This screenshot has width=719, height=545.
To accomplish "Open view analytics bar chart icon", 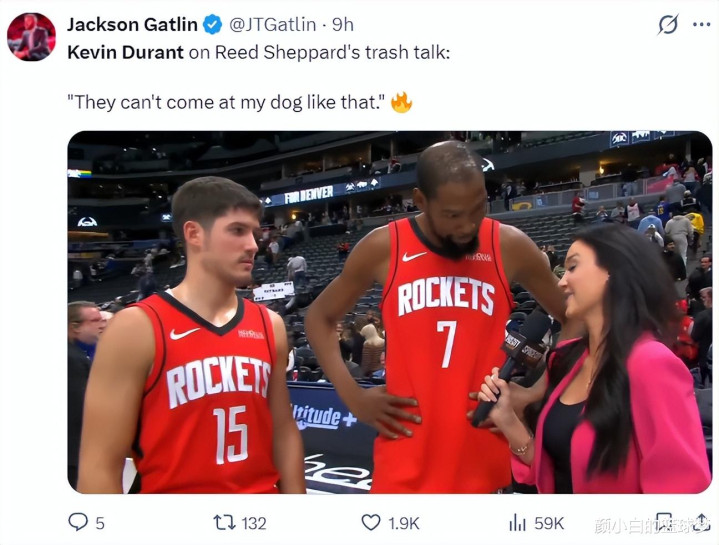I will (x=517, y=522).
